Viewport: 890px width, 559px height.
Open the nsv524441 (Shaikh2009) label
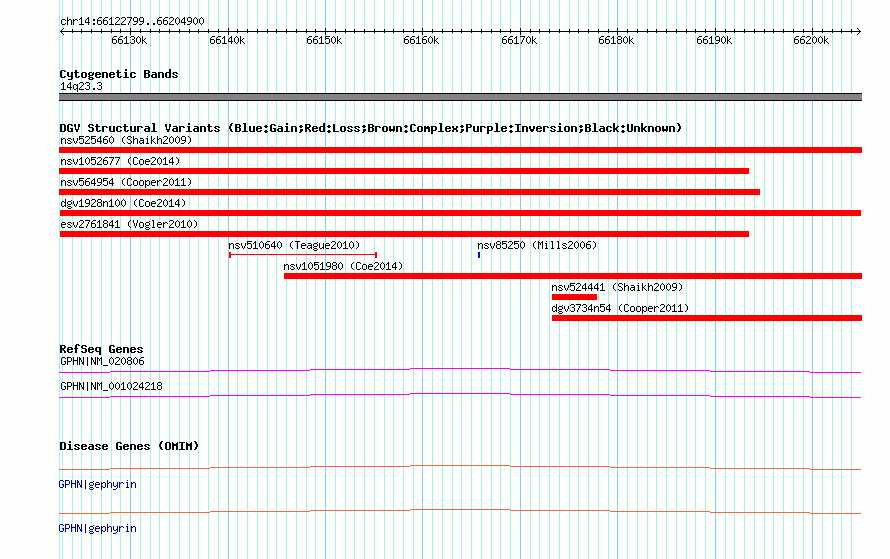click(x=617, y=287)
